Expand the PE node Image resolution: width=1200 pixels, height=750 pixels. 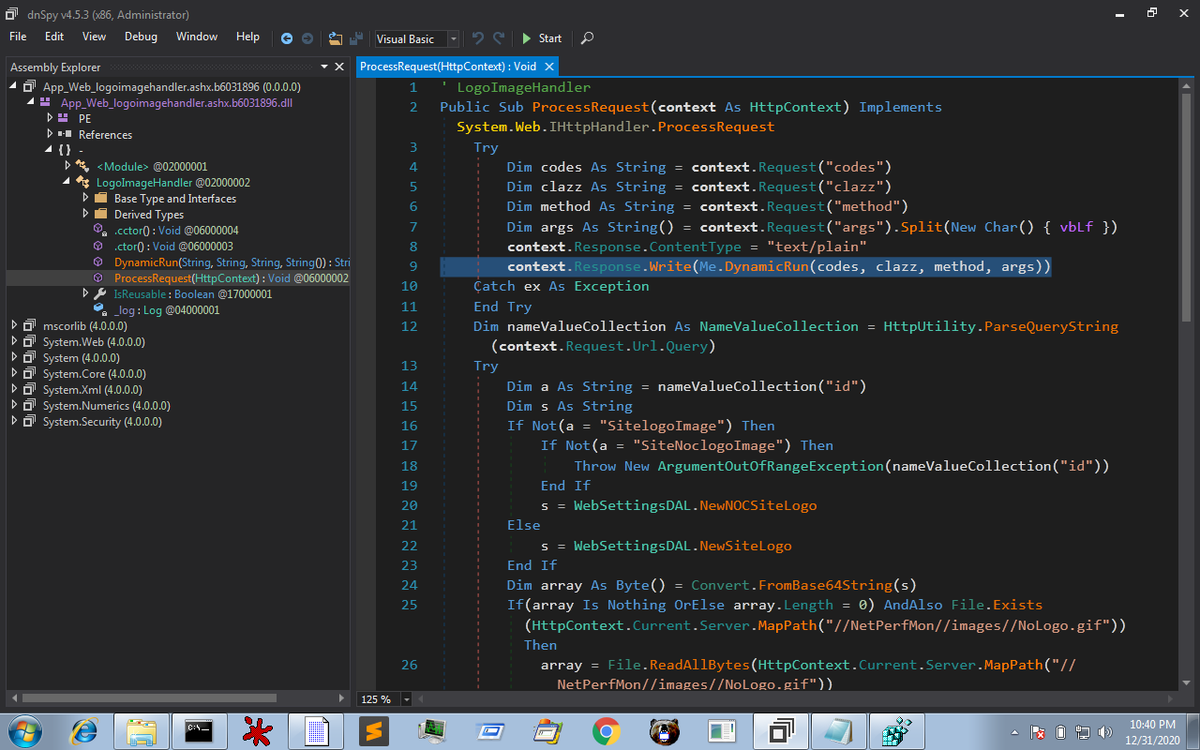point(50,118)
